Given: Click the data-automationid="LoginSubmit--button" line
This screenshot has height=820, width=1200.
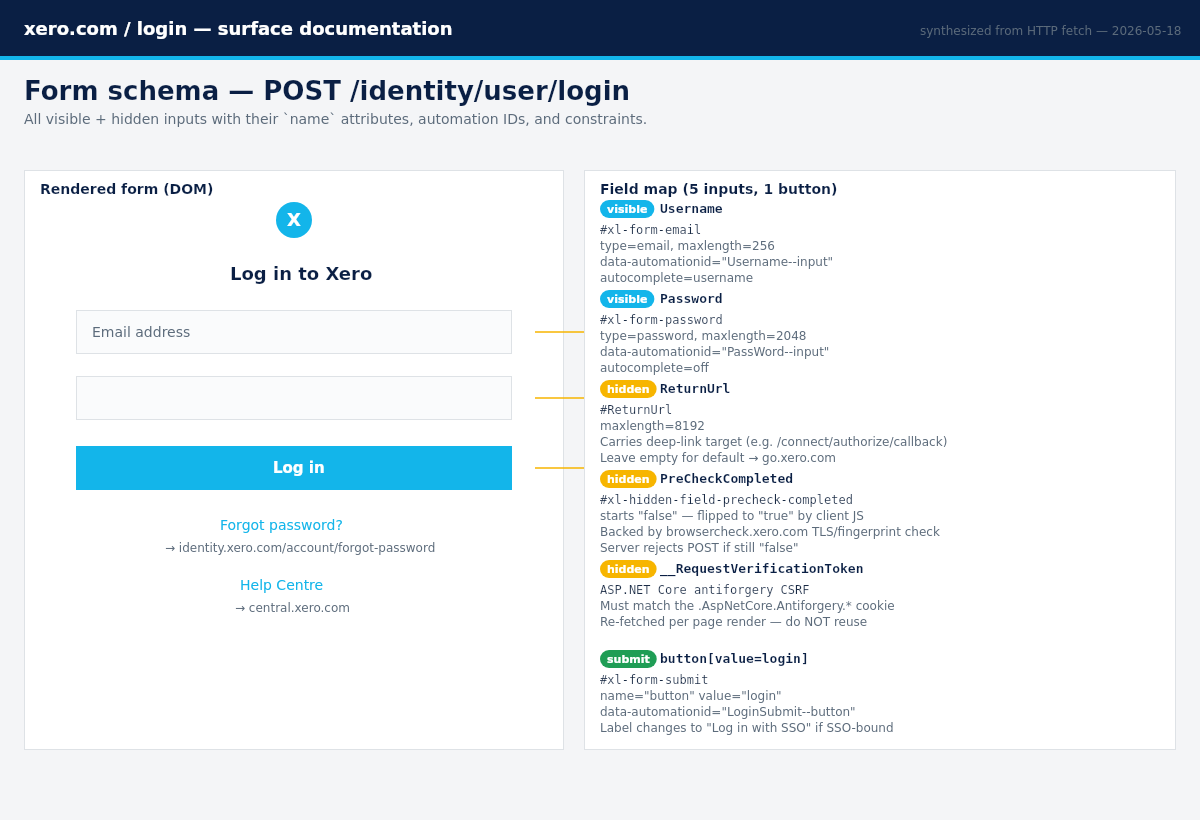Looking at the screenshot, I should click(728, 712).
